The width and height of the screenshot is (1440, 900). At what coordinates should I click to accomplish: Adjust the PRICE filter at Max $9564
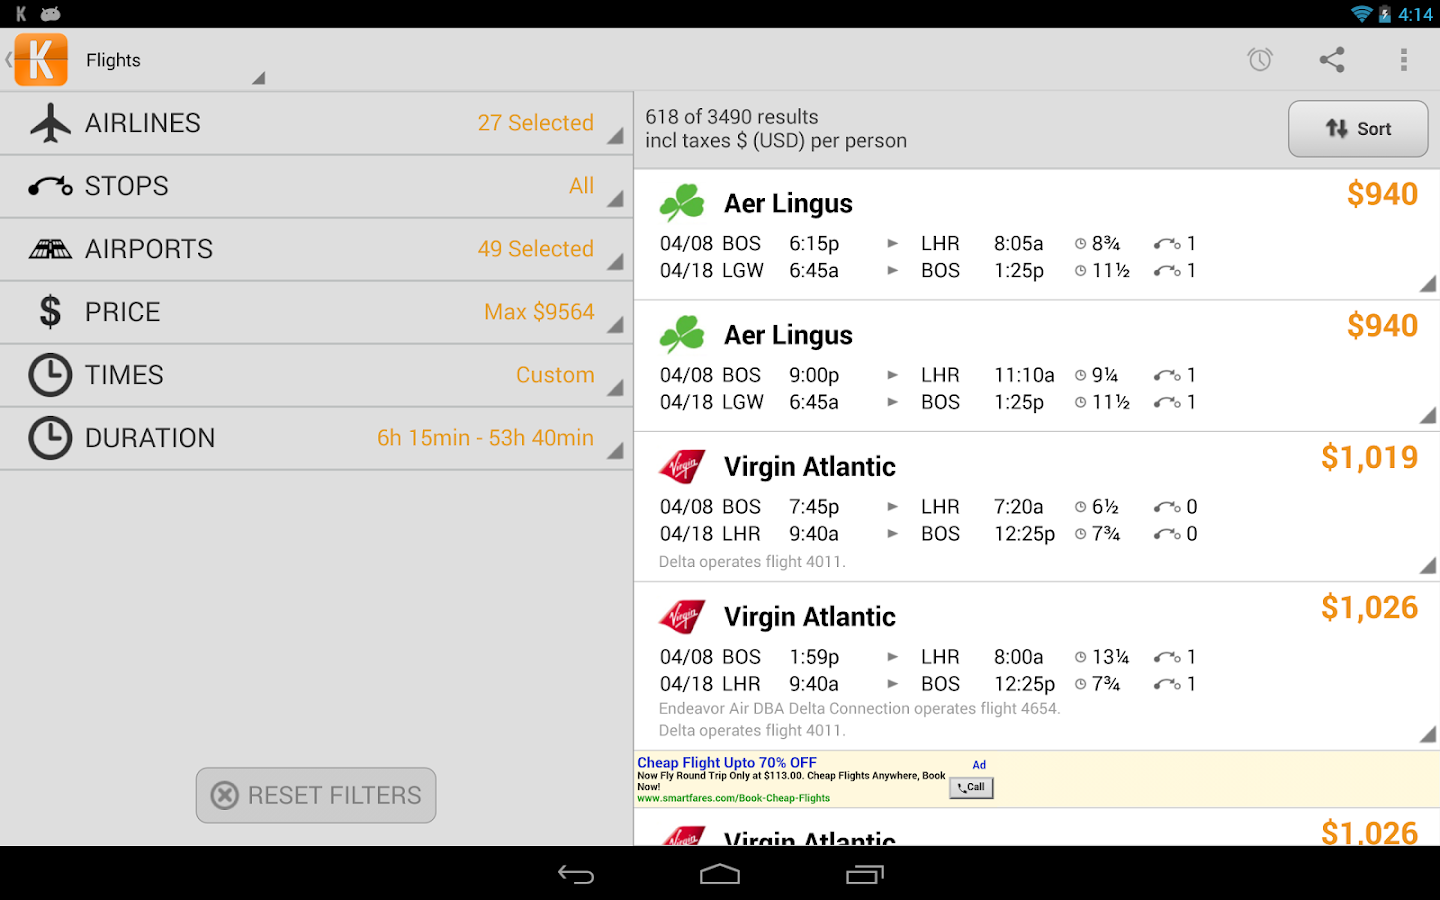(x=316, y=311)
